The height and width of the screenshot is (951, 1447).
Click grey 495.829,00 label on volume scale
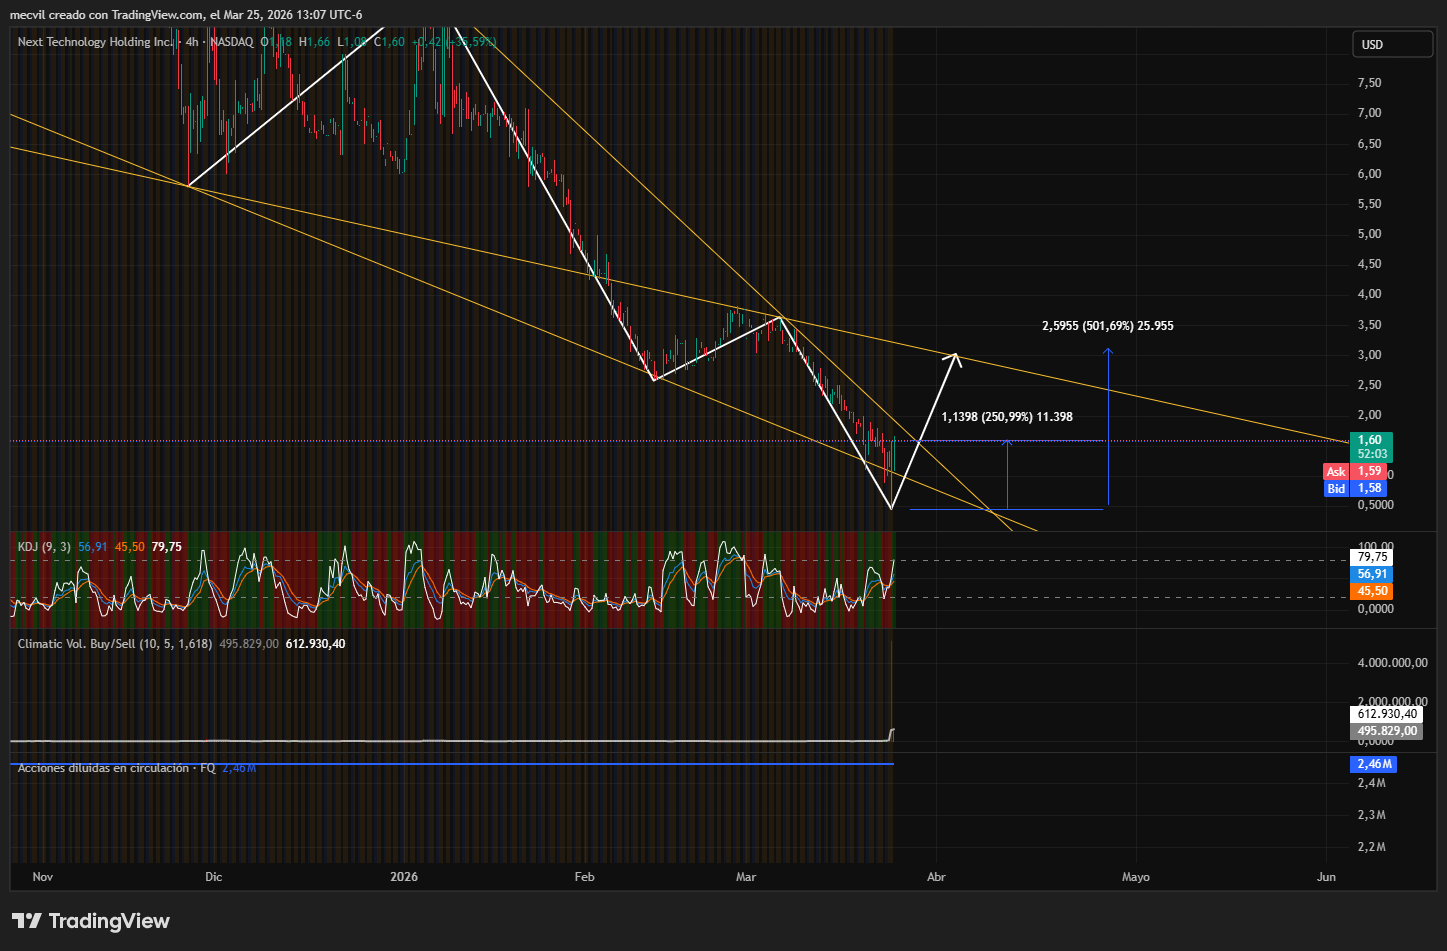pyautogui.click(x=1387, y=731)
